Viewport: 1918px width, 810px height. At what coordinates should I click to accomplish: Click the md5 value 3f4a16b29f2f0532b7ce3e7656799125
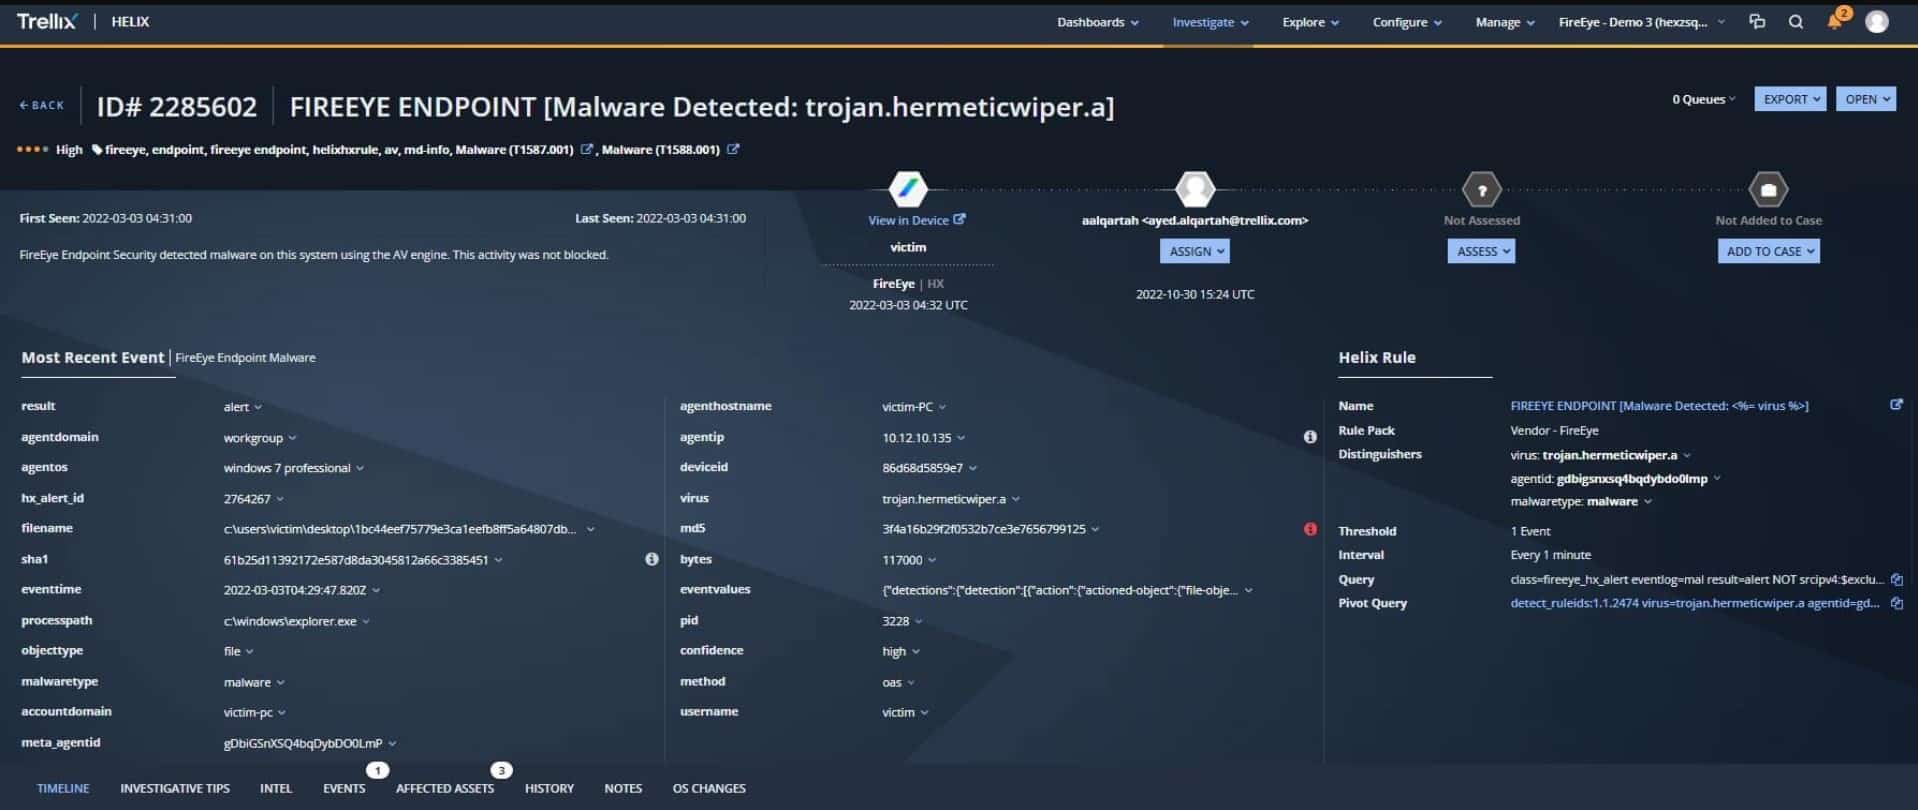point(984,529)
